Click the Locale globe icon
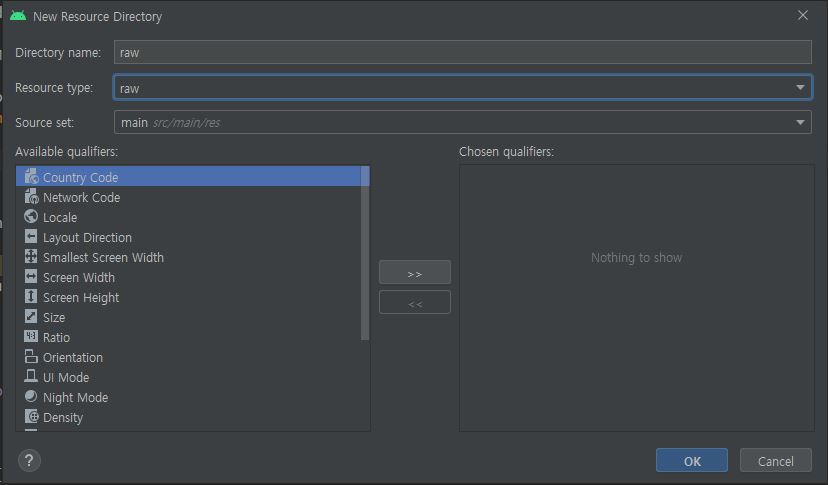The image size is (828, 485). coord(31,217)
